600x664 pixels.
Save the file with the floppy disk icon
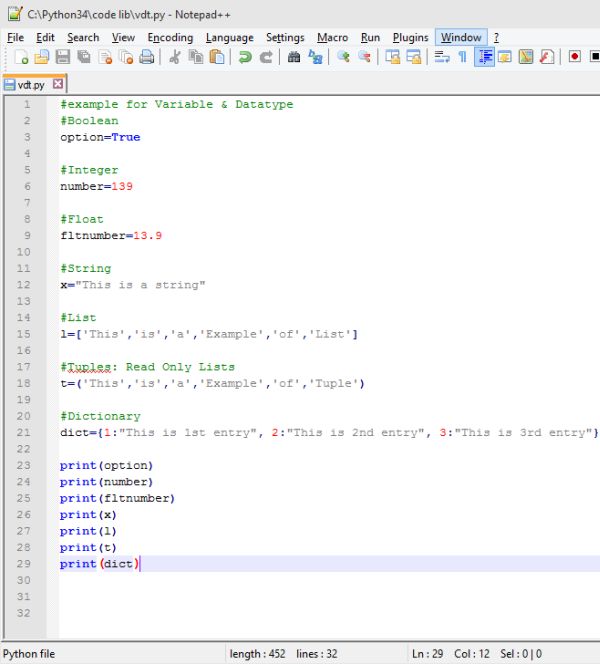point(63,56)
